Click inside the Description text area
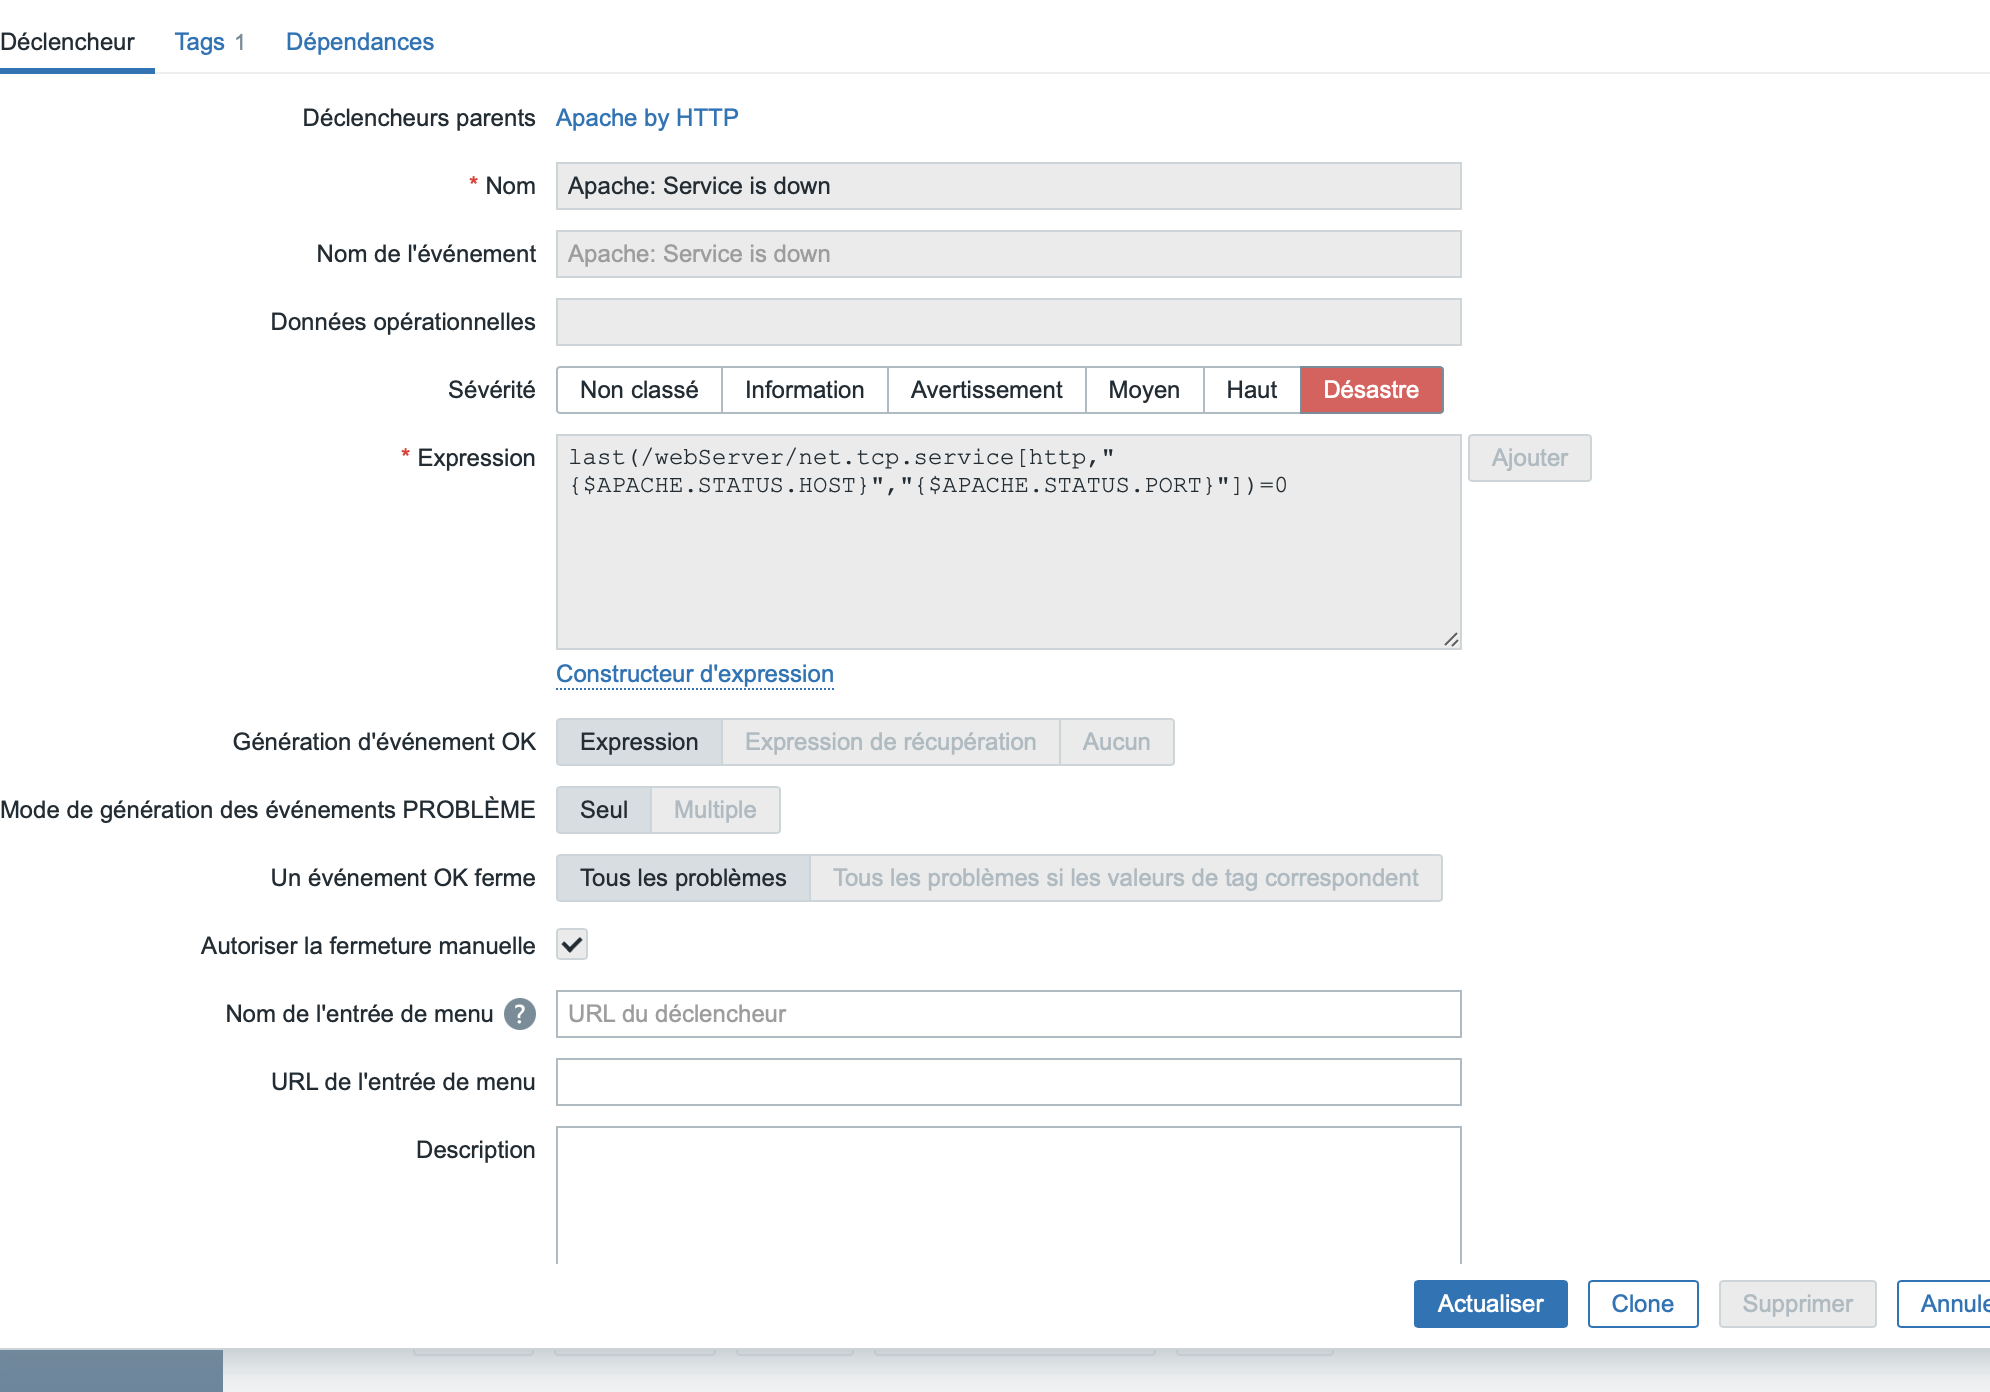Viewport: 1990px width, 1392px height. pos(1007,1195)
